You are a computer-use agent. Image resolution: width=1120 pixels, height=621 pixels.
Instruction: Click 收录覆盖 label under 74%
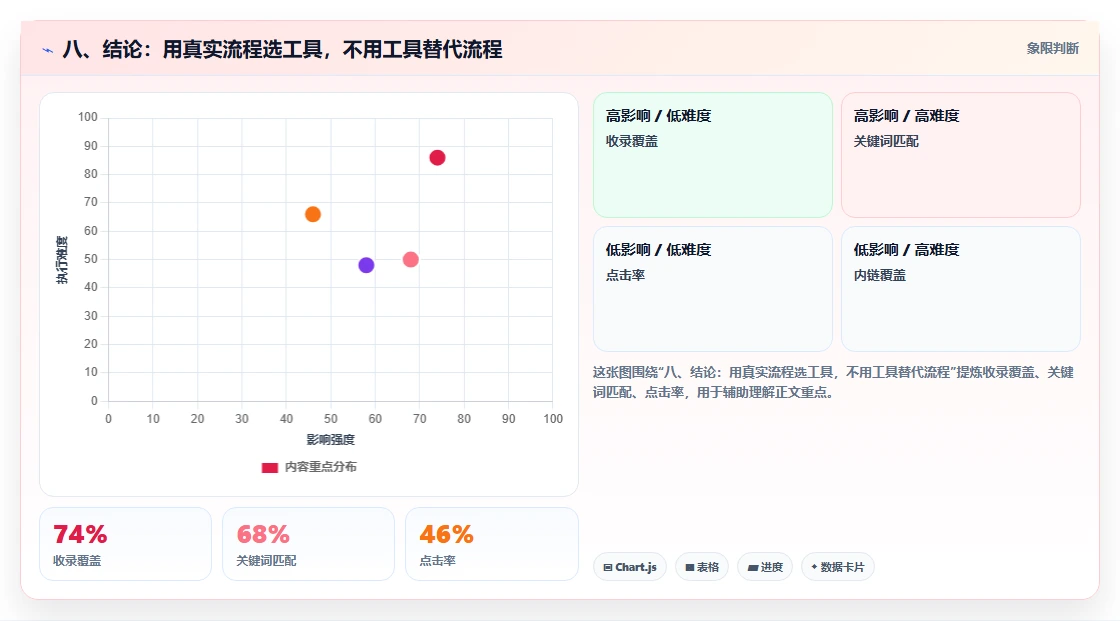[x=77, y=561]
